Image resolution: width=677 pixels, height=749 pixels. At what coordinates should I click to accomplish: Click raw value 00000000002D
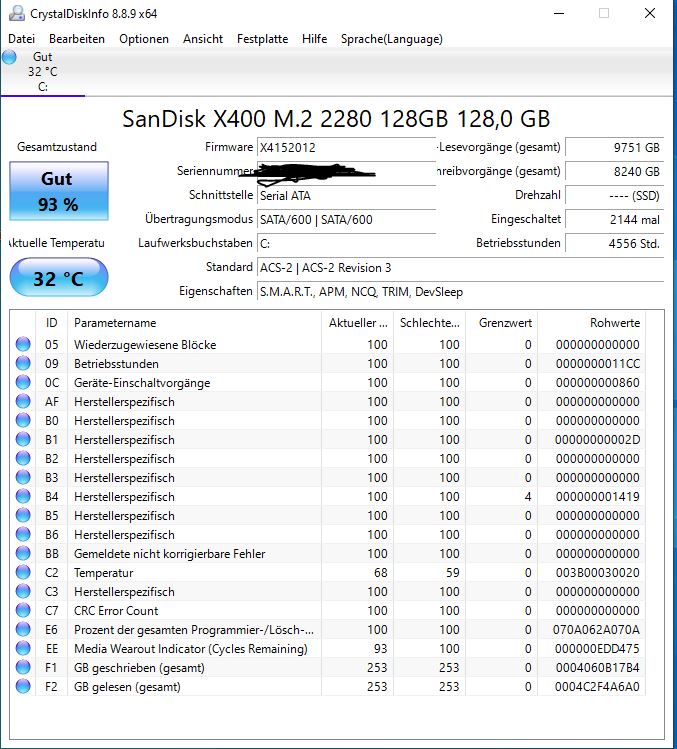point(598,439)
